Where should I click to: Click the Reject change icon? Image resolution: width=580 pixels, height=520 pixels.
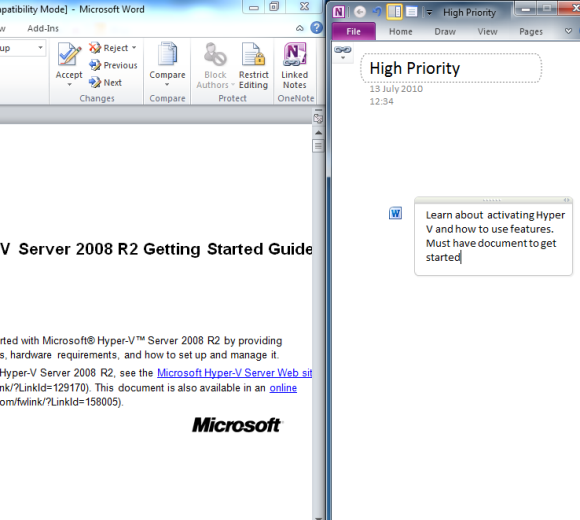click(95, 48)
